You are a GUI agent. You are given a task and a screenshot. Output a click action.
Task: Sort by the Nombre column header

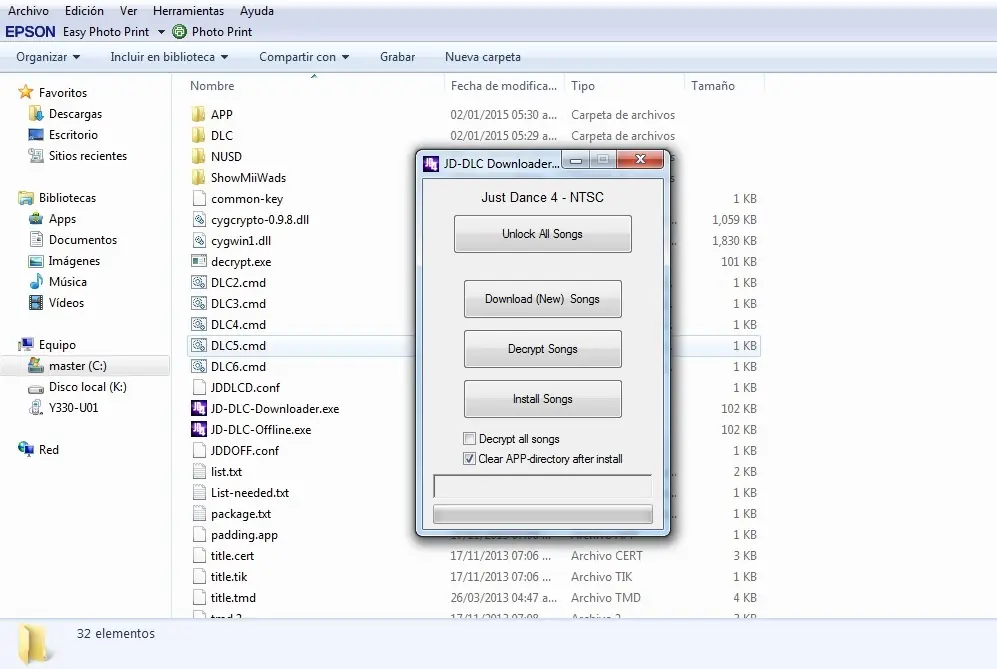click(315, 86)
